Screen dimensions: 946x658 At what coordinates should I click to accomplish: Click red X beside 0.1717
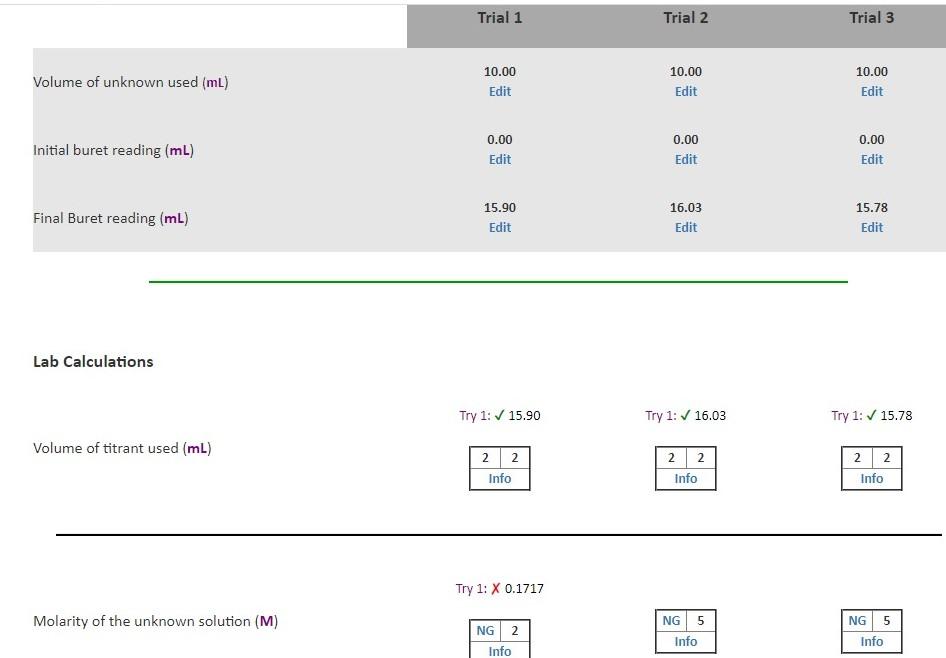coord(495,589)
